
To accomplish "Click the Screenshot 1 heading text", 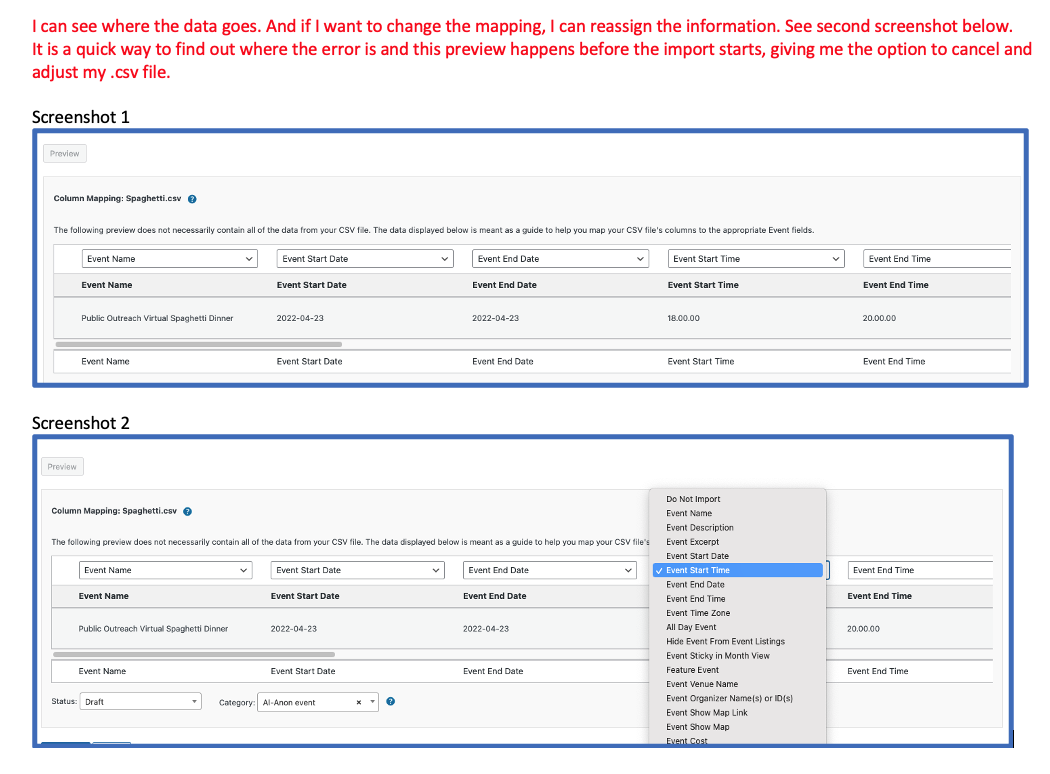I will [x=81, y=117].
